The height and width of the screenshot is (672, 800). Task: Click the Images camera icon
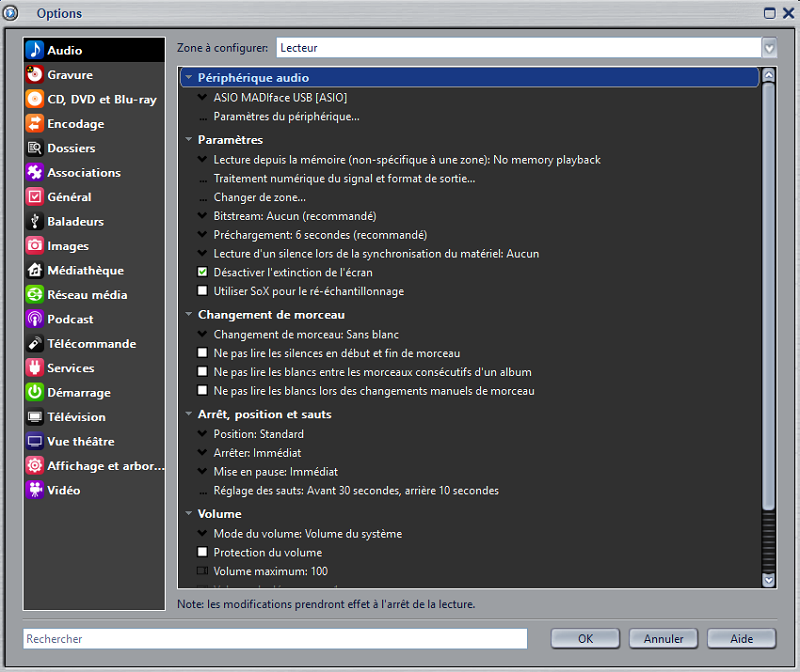(x=35, y=245)
